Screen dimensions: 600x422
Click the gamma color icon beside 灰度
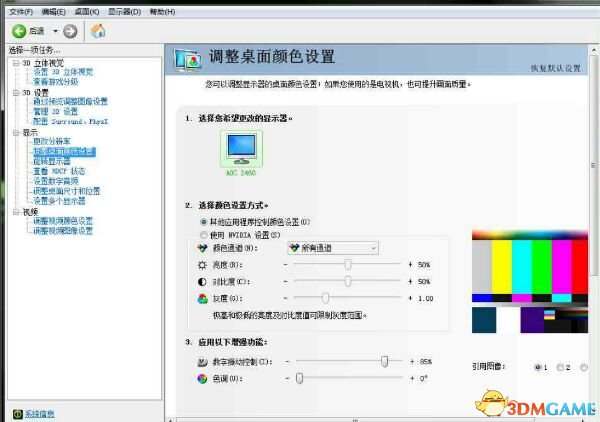coord(202,298)
